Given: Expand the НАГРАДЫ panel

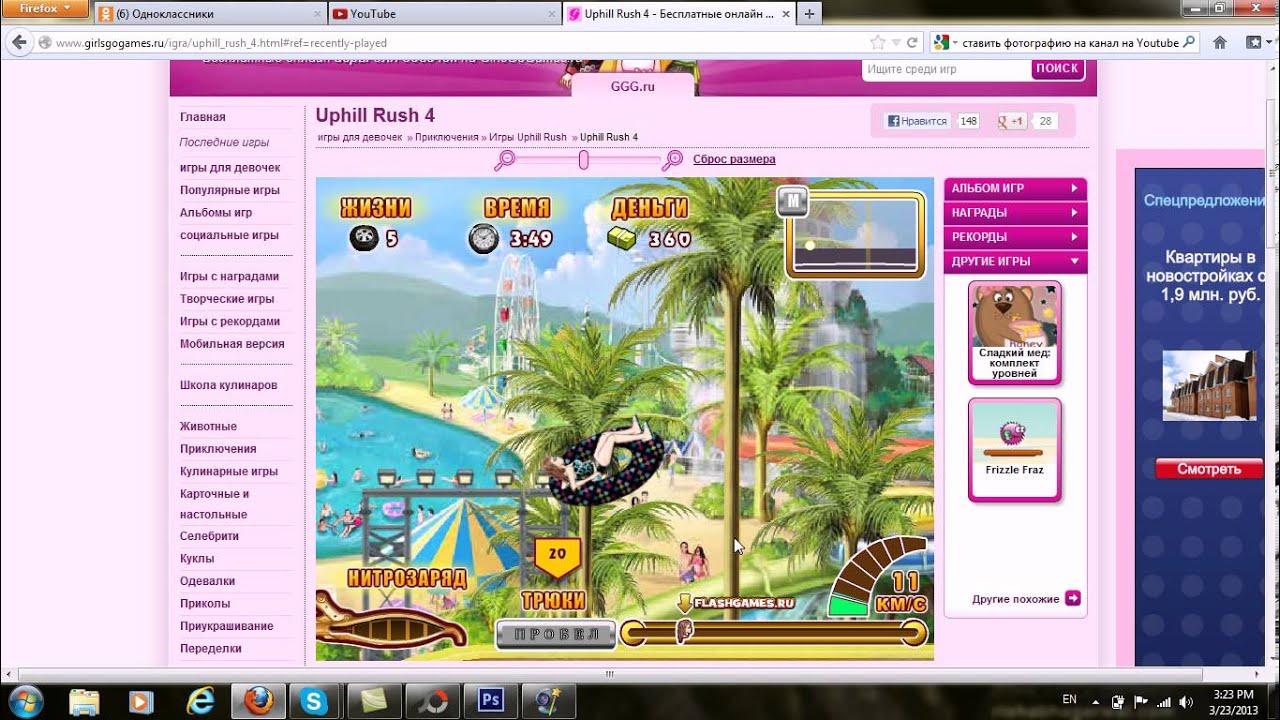Looking at the screenshot, I should (x=1015, y=213).
